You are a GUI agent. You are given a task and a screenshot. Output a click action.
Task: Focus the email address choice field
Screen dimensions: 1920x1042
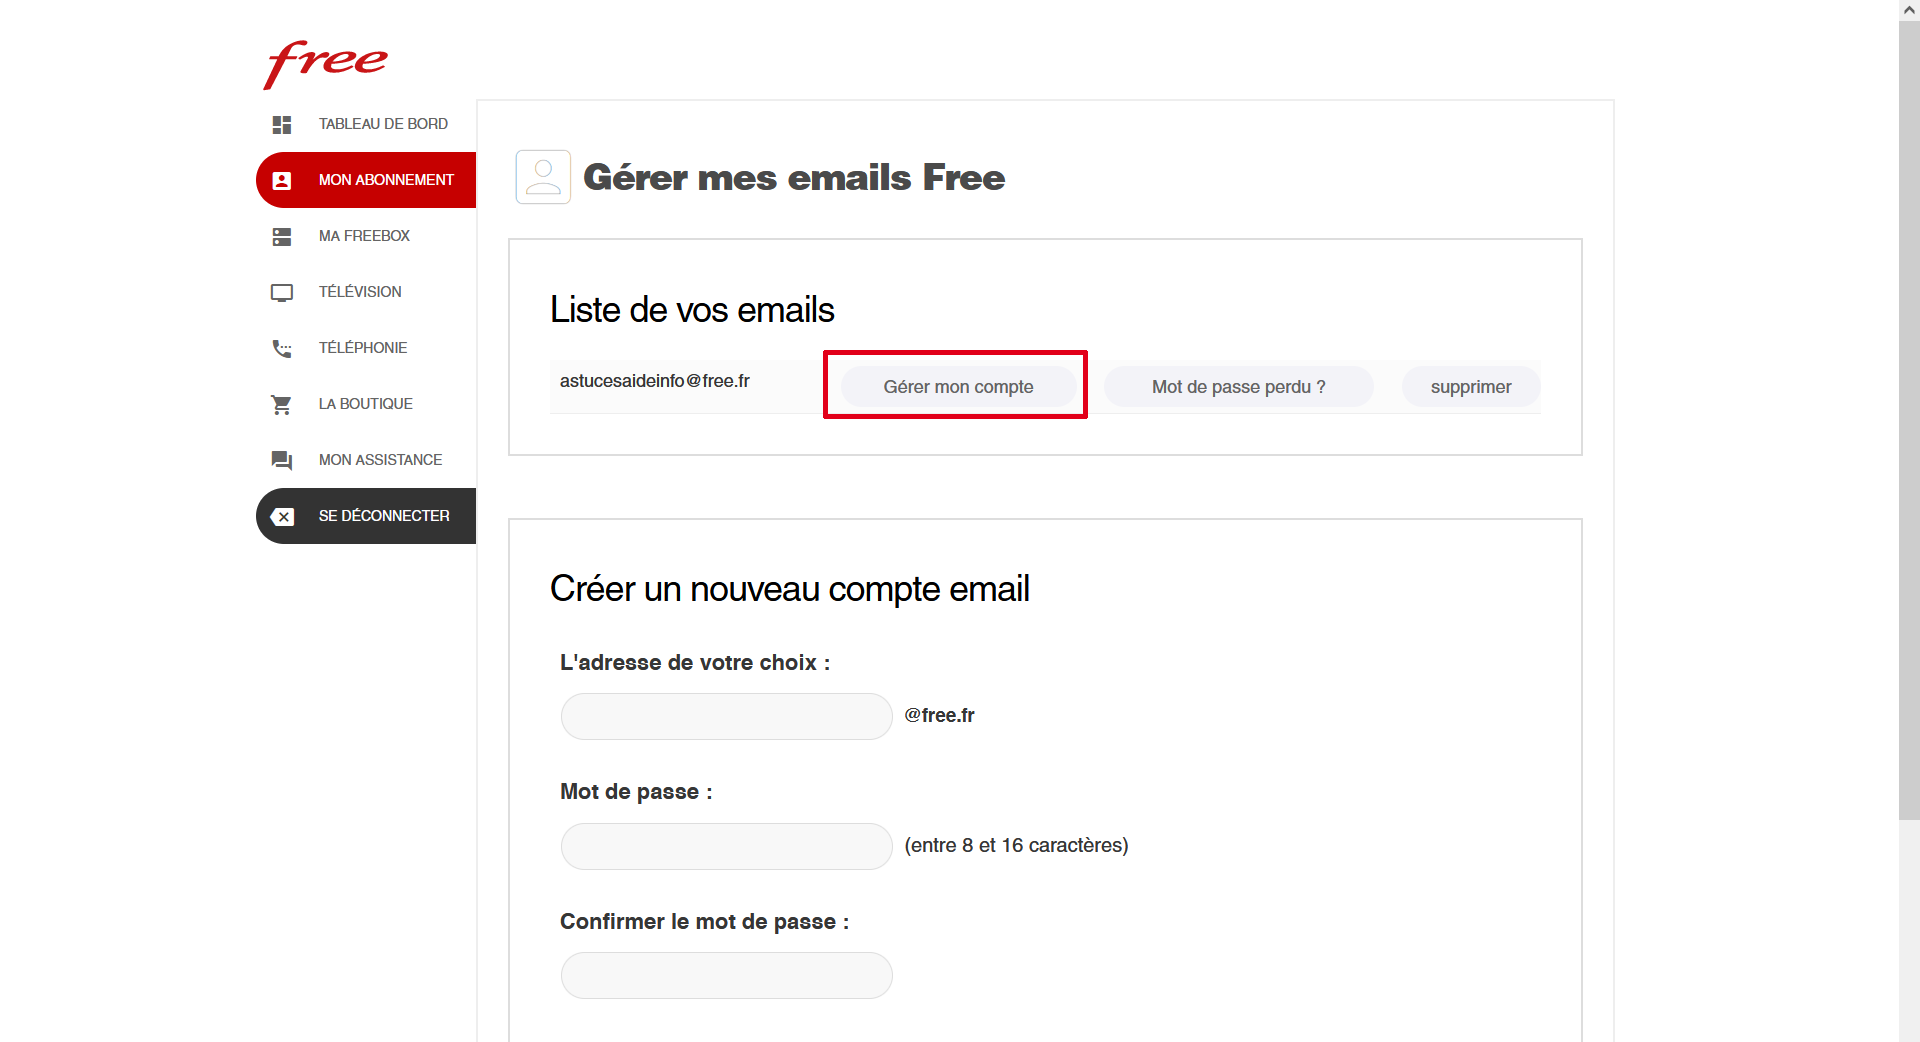726,716
